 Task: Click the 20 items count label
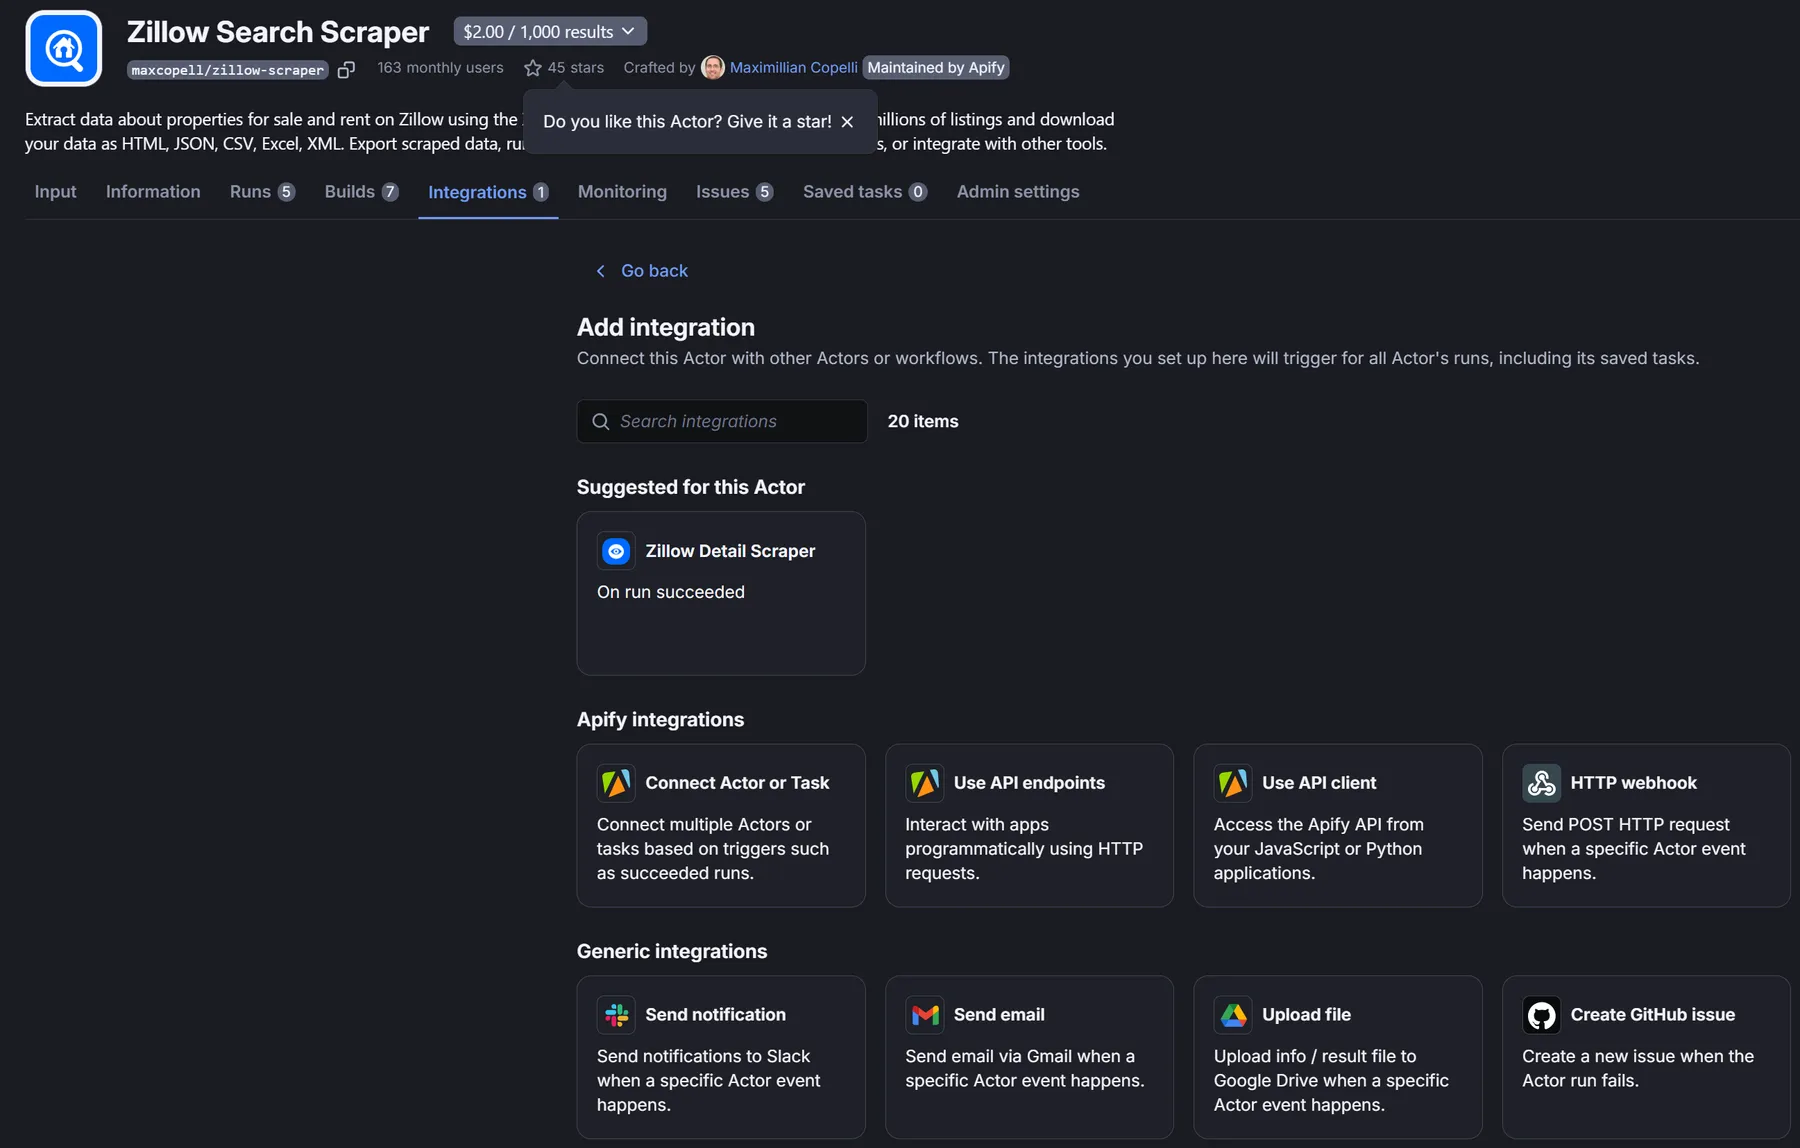tap(923, 421)
